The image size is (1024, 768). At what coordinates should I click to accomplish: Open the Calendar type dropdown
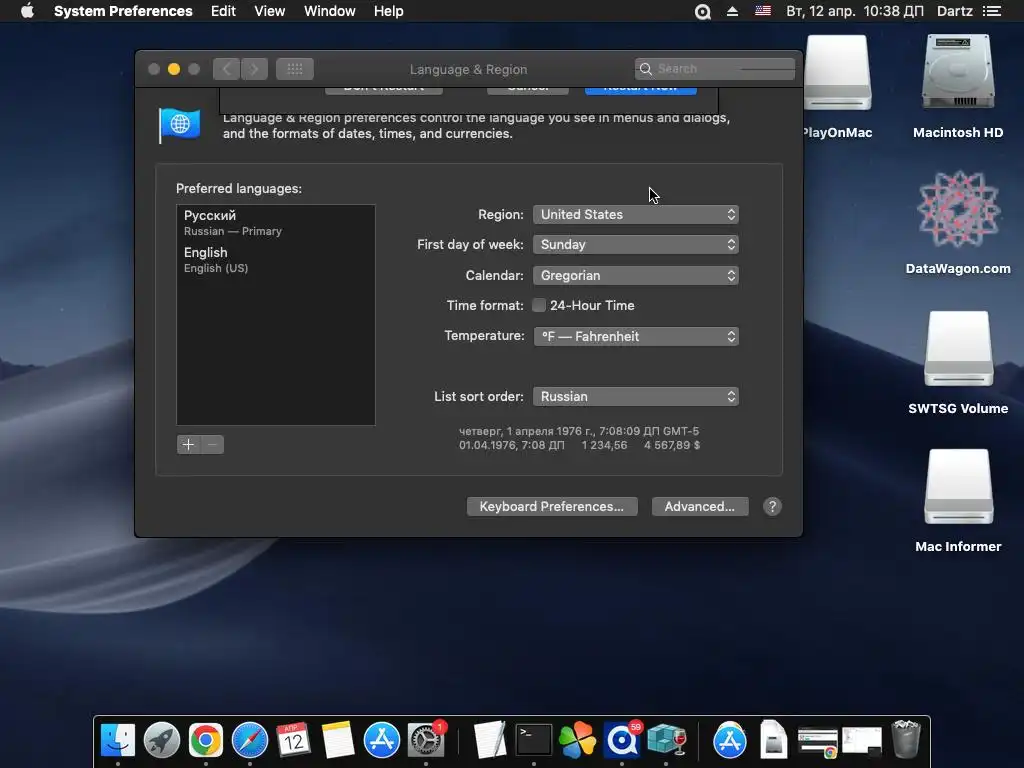[635, 276]
